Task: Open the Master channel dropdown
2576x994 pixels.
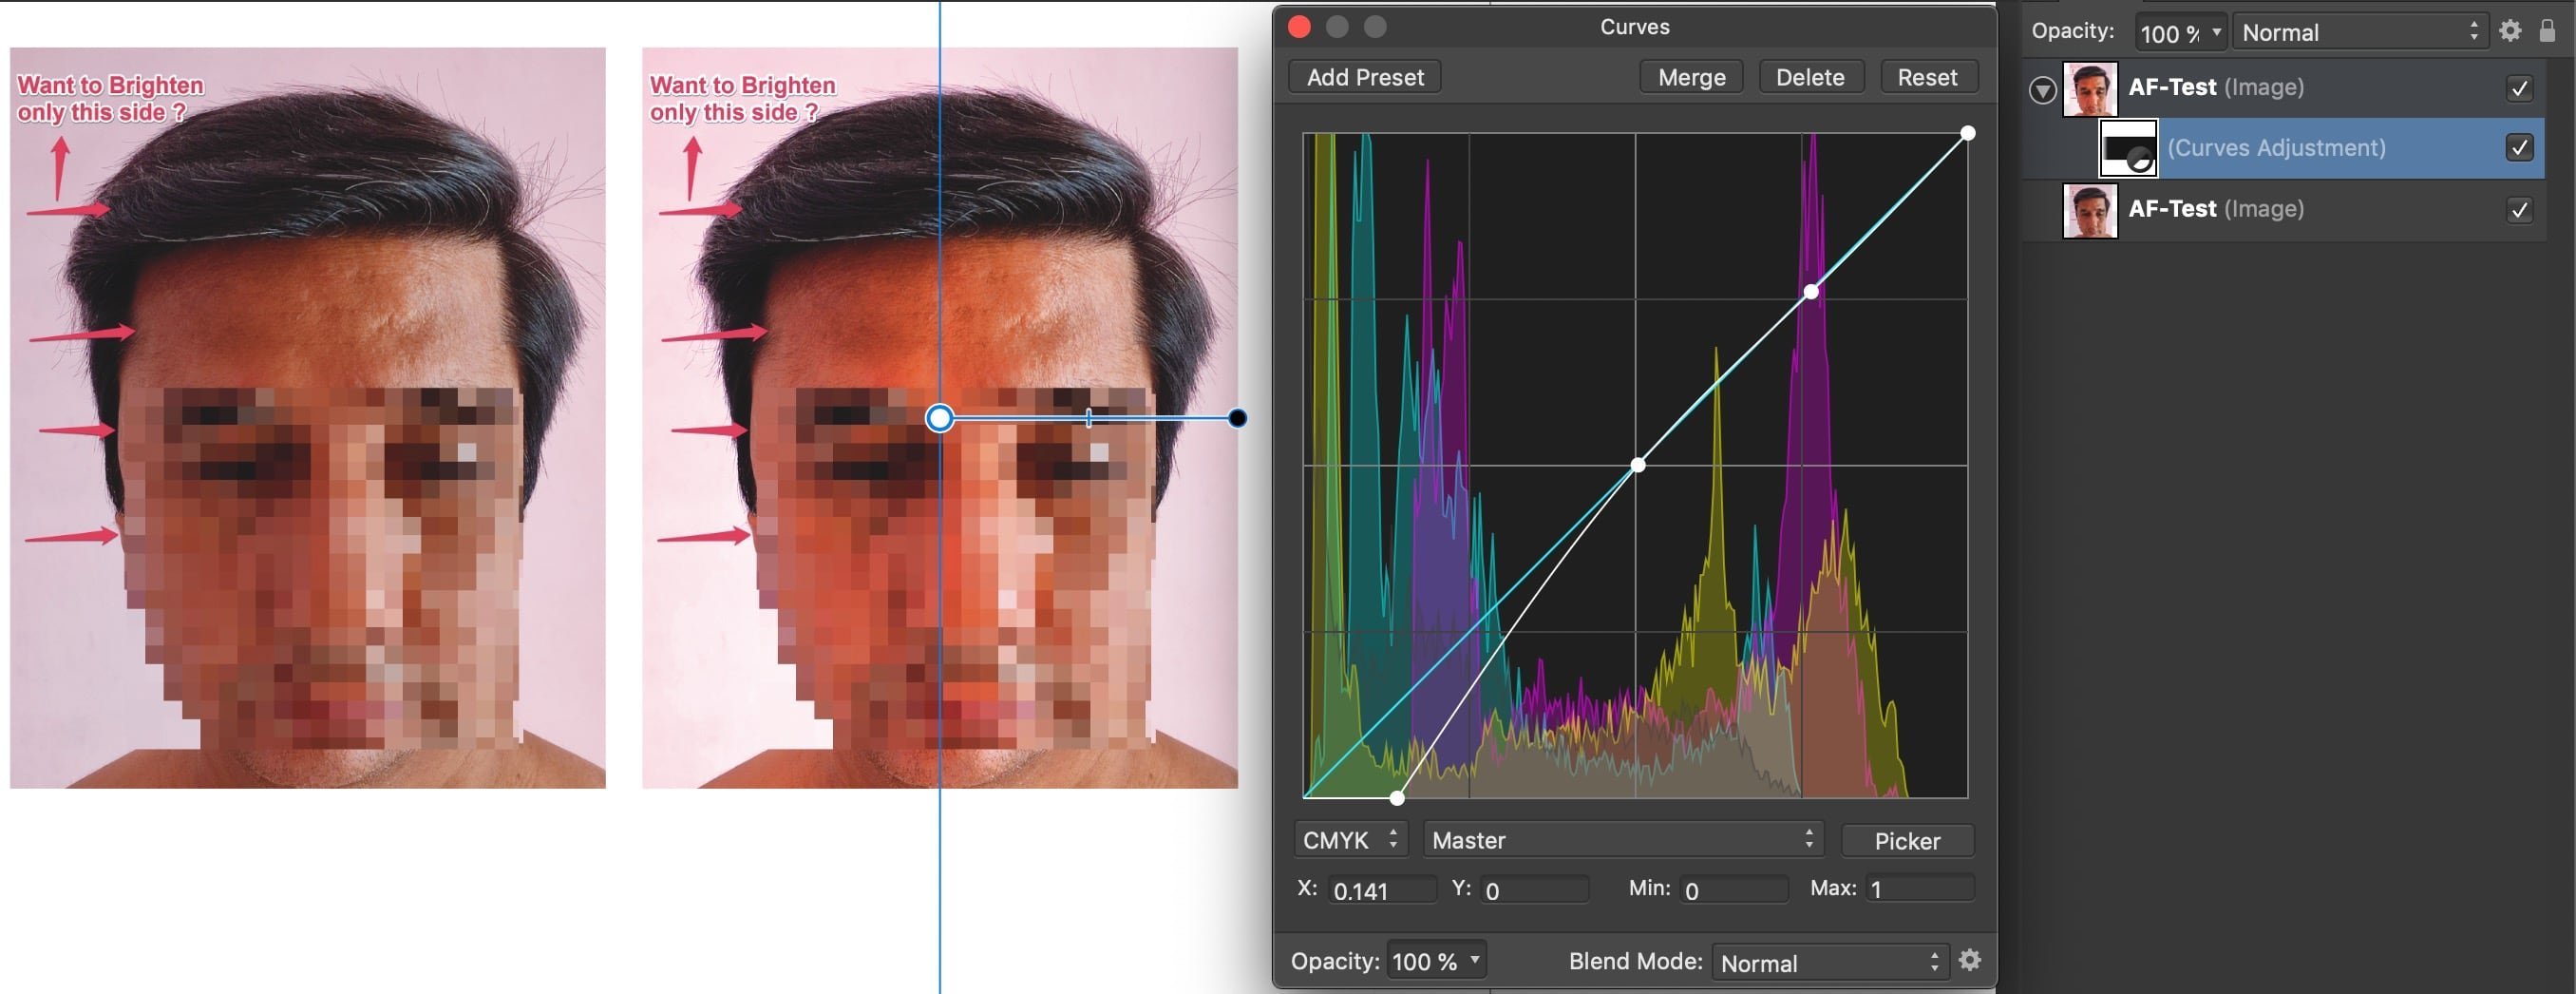Action: click(1622, 840)
